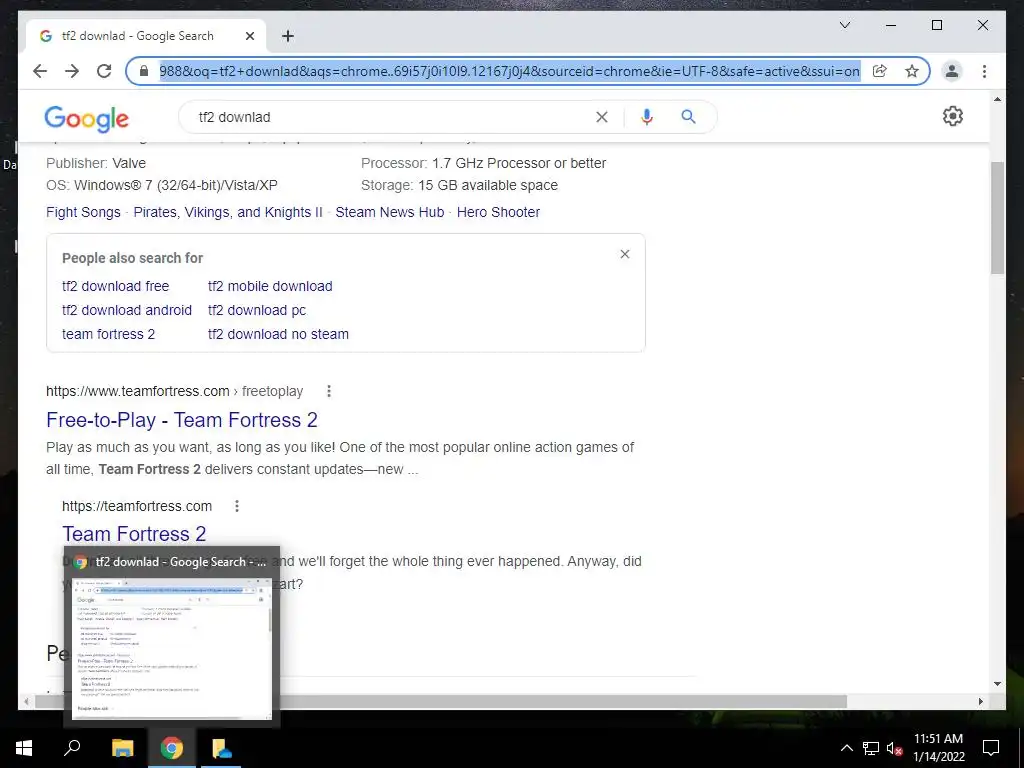The width and height of the screenshot is (1024, 768).
Task: Open the tab search dropdown arrow
Action: pos(844,25)
